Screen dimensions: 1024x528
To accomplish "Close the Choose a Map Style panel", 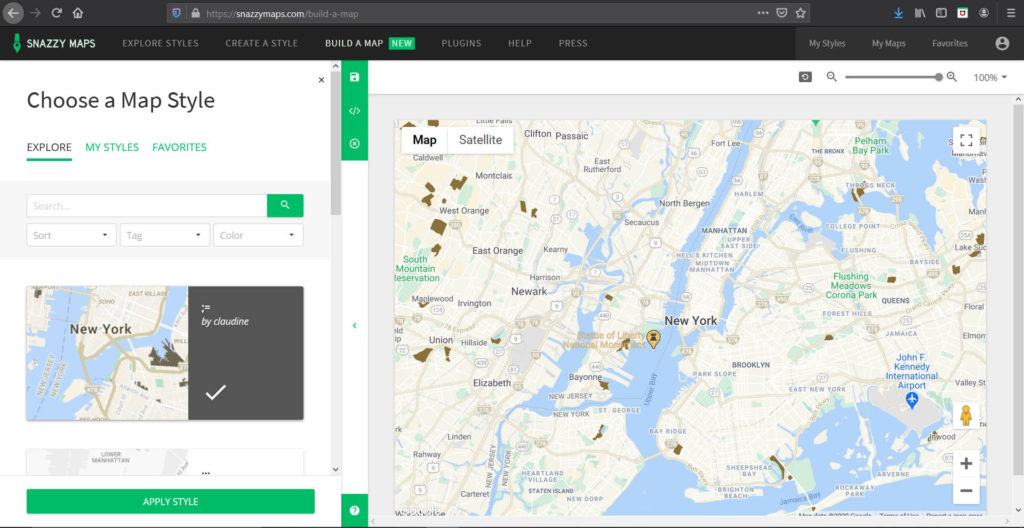I will (321, 80).
